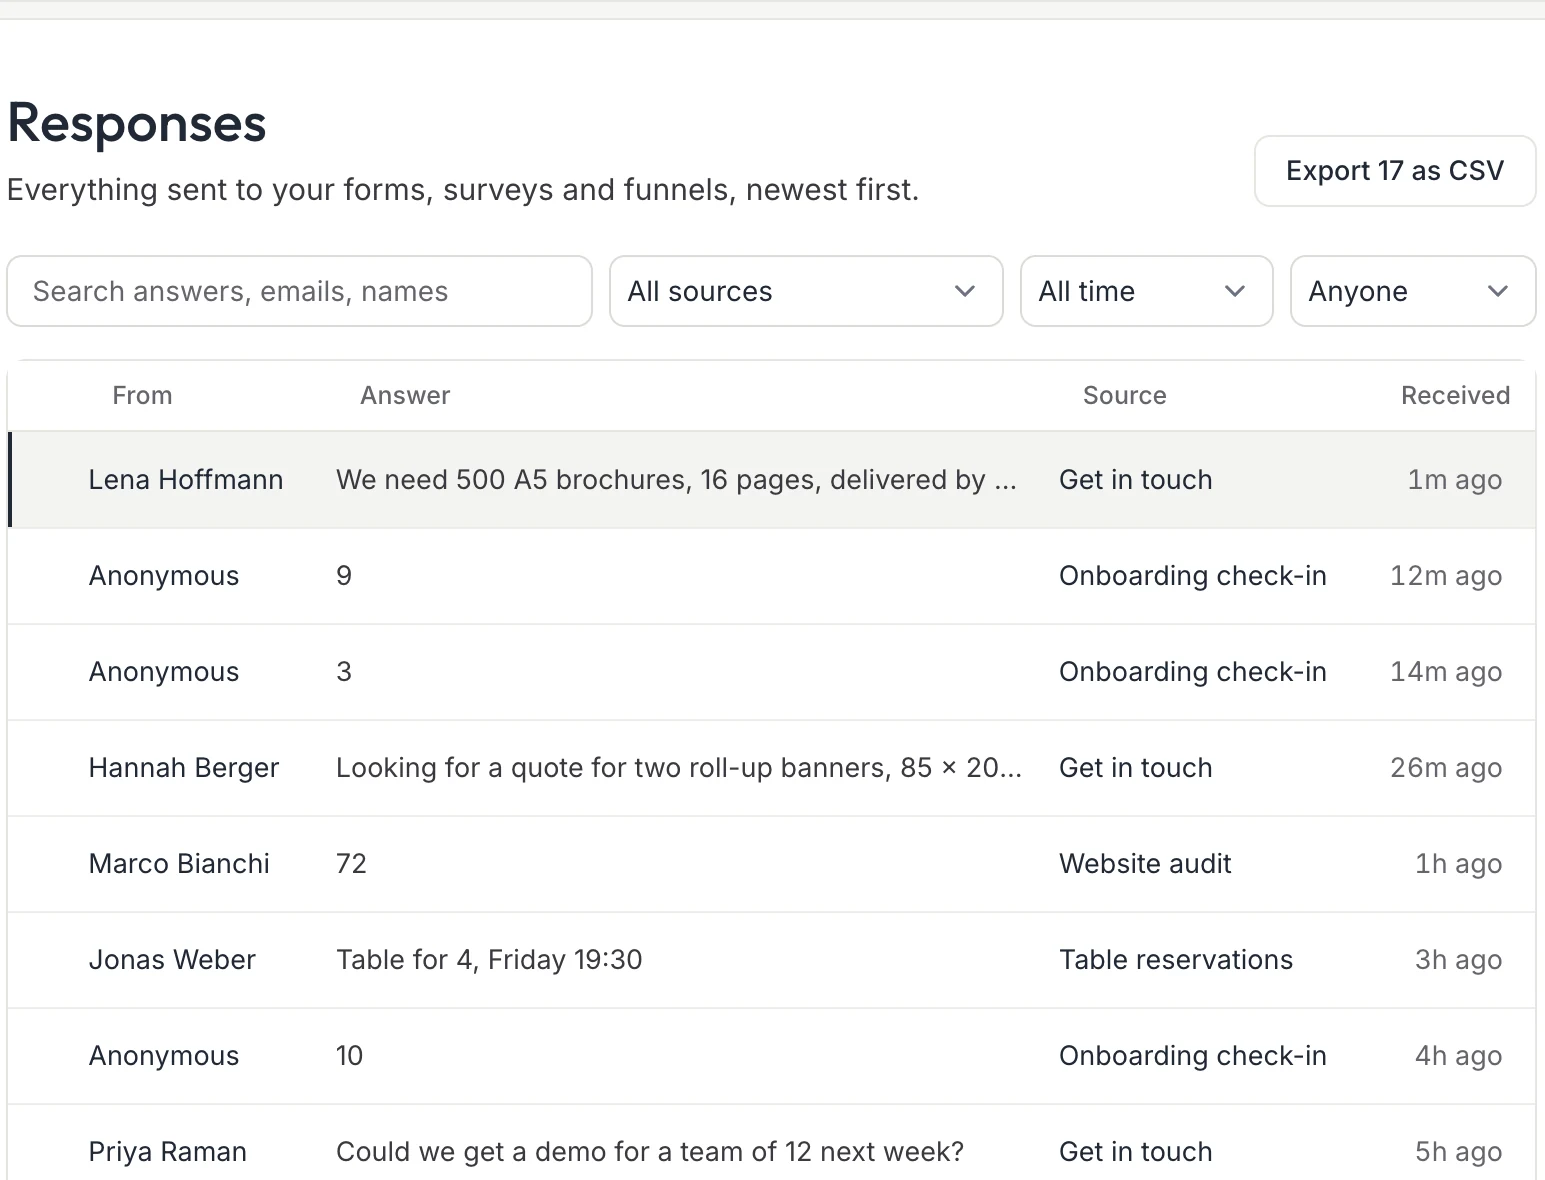Screen dimensions: 1545x1180
Task: Select Anonymous in the 4h ago row
Action: tap(164, 1056)
